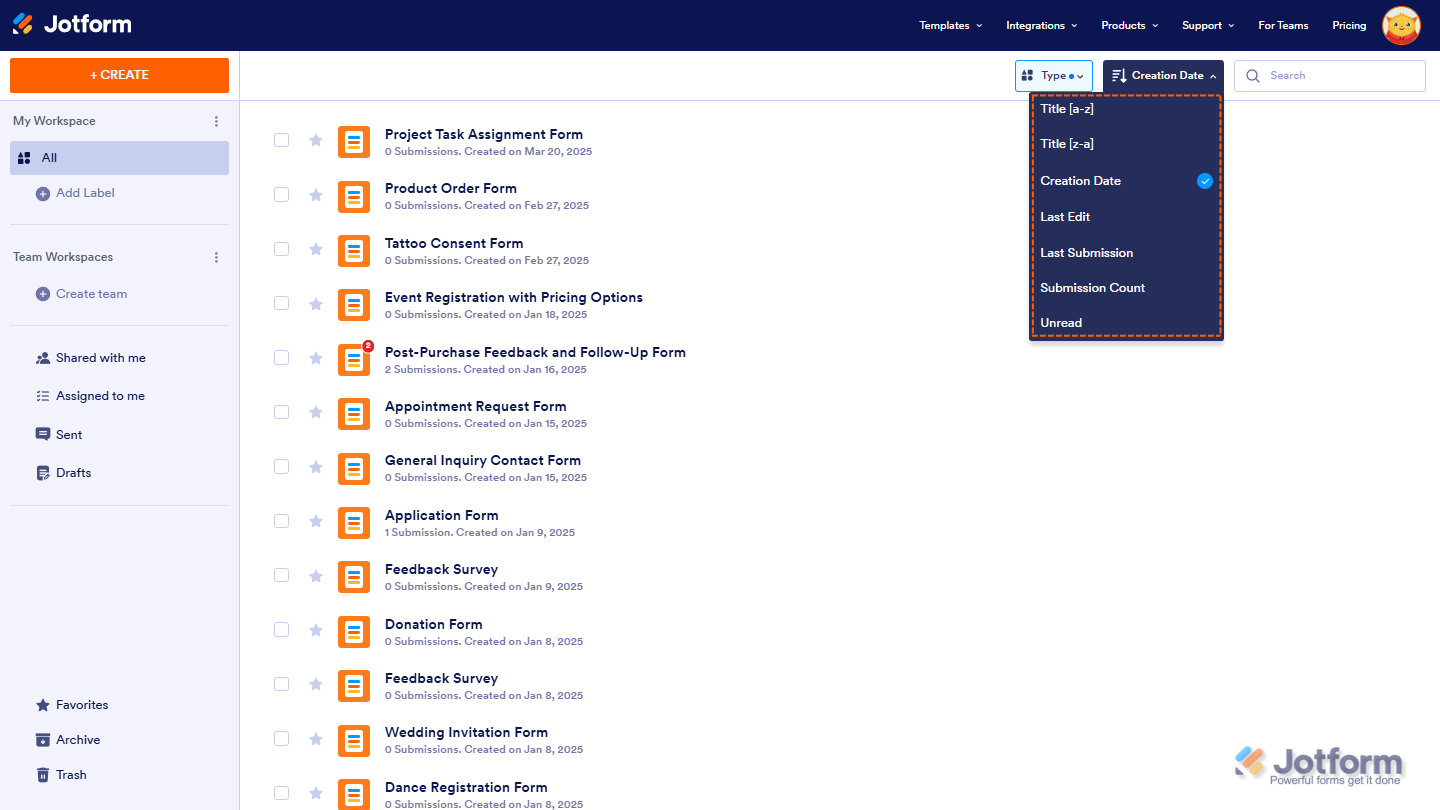Click the Archive icon in sidebar
Screen dimensions: 1440x810
point(41,739)
